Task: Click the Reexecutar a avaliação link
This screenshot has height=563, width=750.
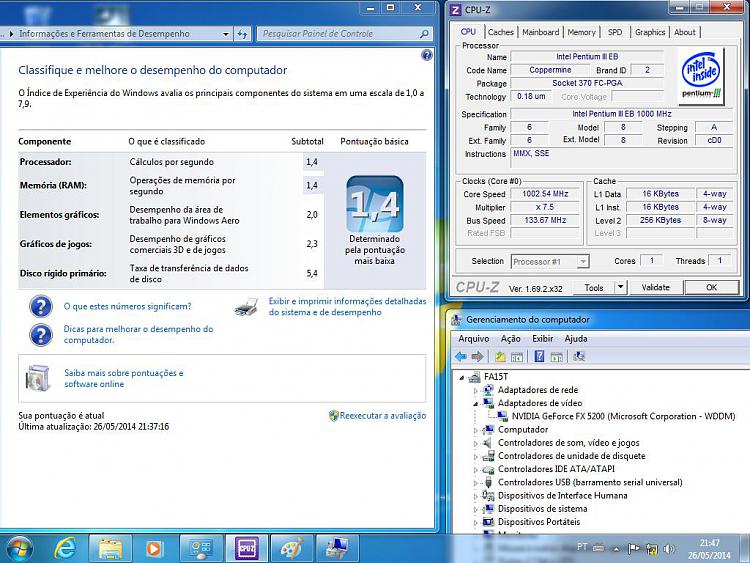Action: click(383, 416)
